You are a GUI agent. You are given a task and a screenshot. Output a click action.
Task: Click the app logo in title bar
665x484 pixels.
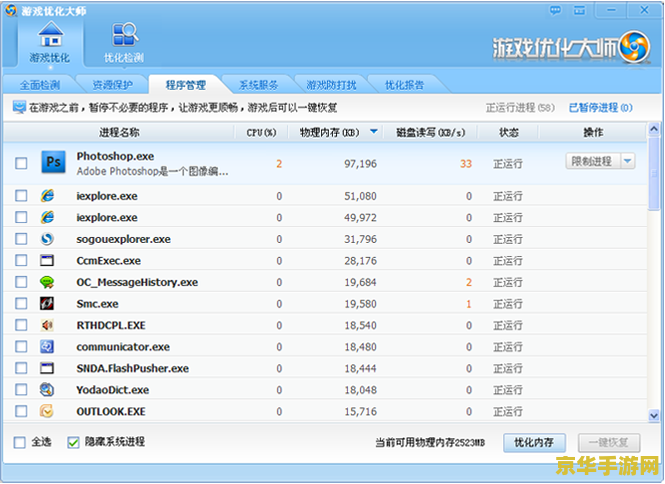pos(11,10)
